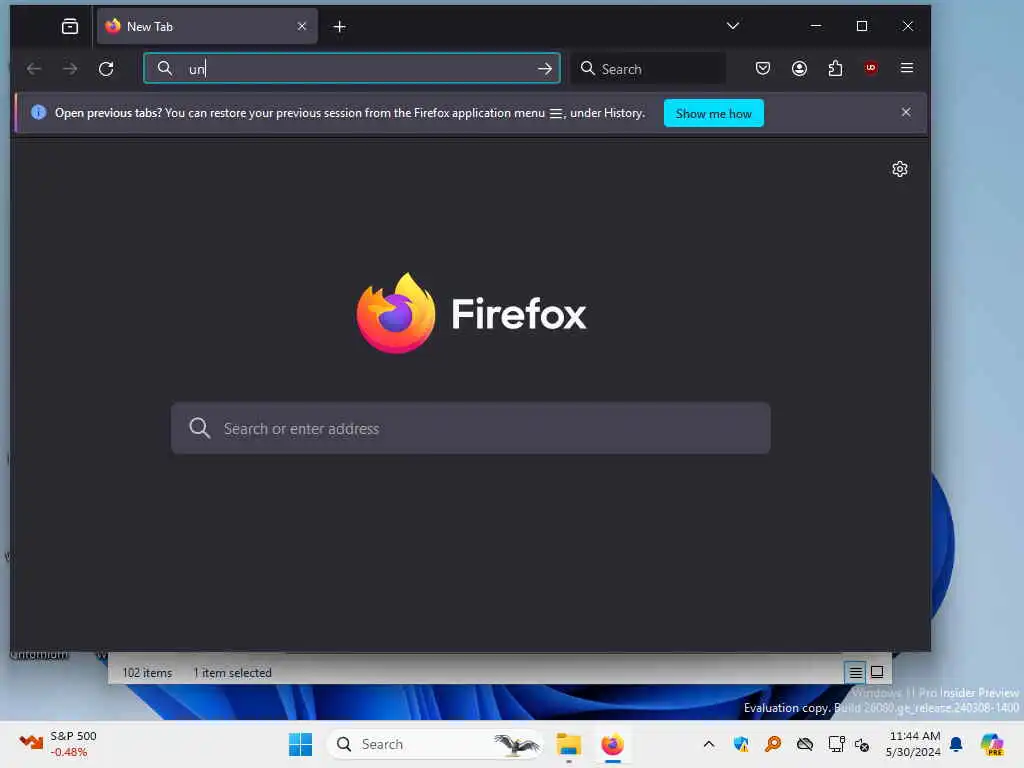Open the Firefox application hamburger menu
1024x768 pixels.
906,68
